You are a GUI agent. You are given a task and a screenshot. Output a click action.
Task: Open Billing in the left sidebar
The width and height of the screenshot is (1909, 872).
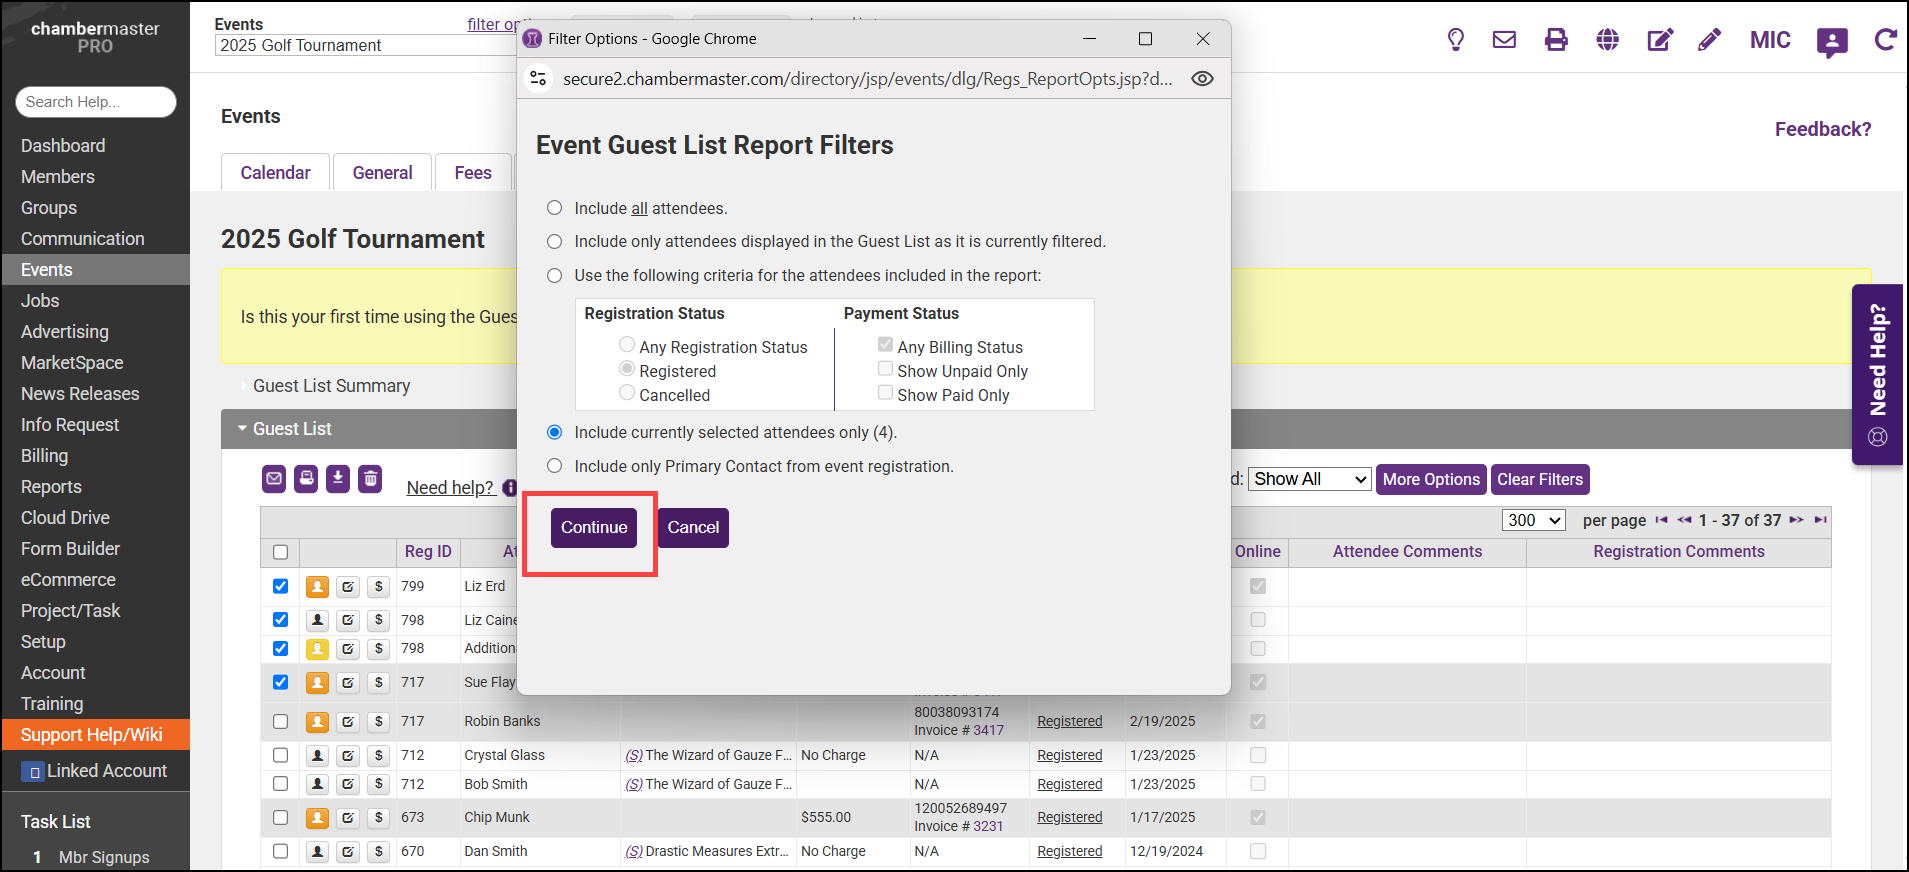coord(45,456)
